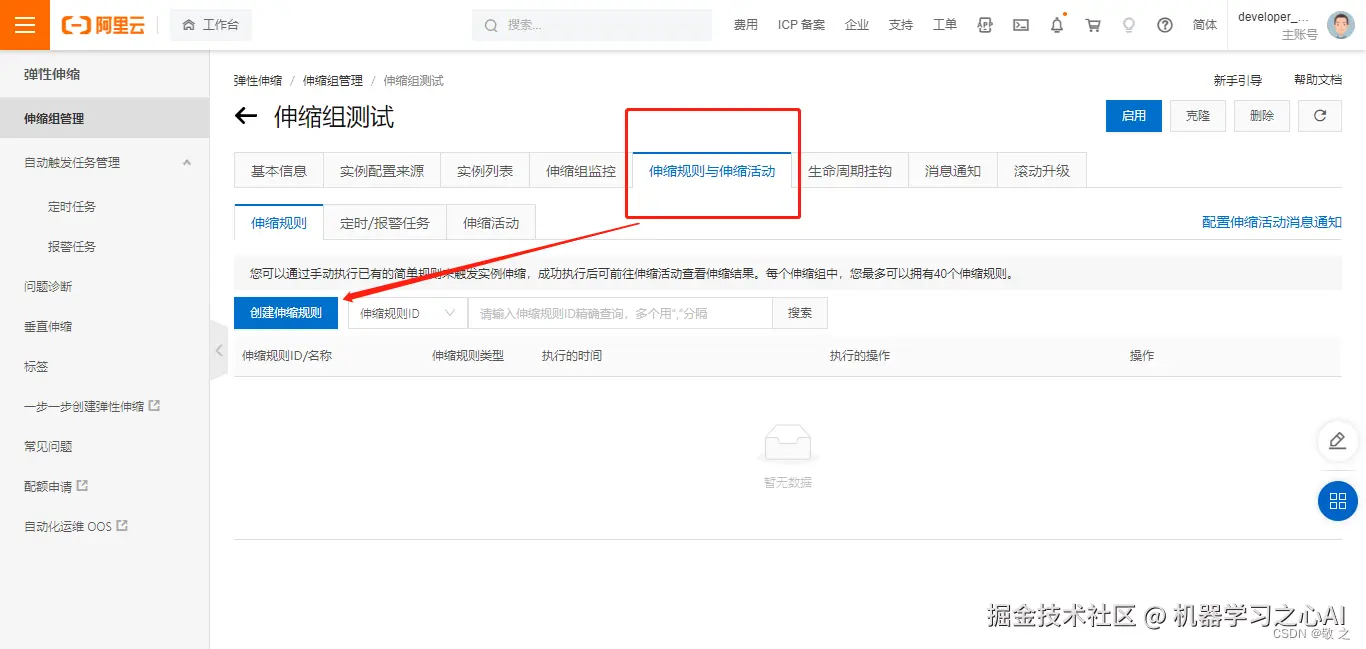Click the Alibaba Cloud logo
Viewport: 1366px width, 649px height.
[103, 25]
